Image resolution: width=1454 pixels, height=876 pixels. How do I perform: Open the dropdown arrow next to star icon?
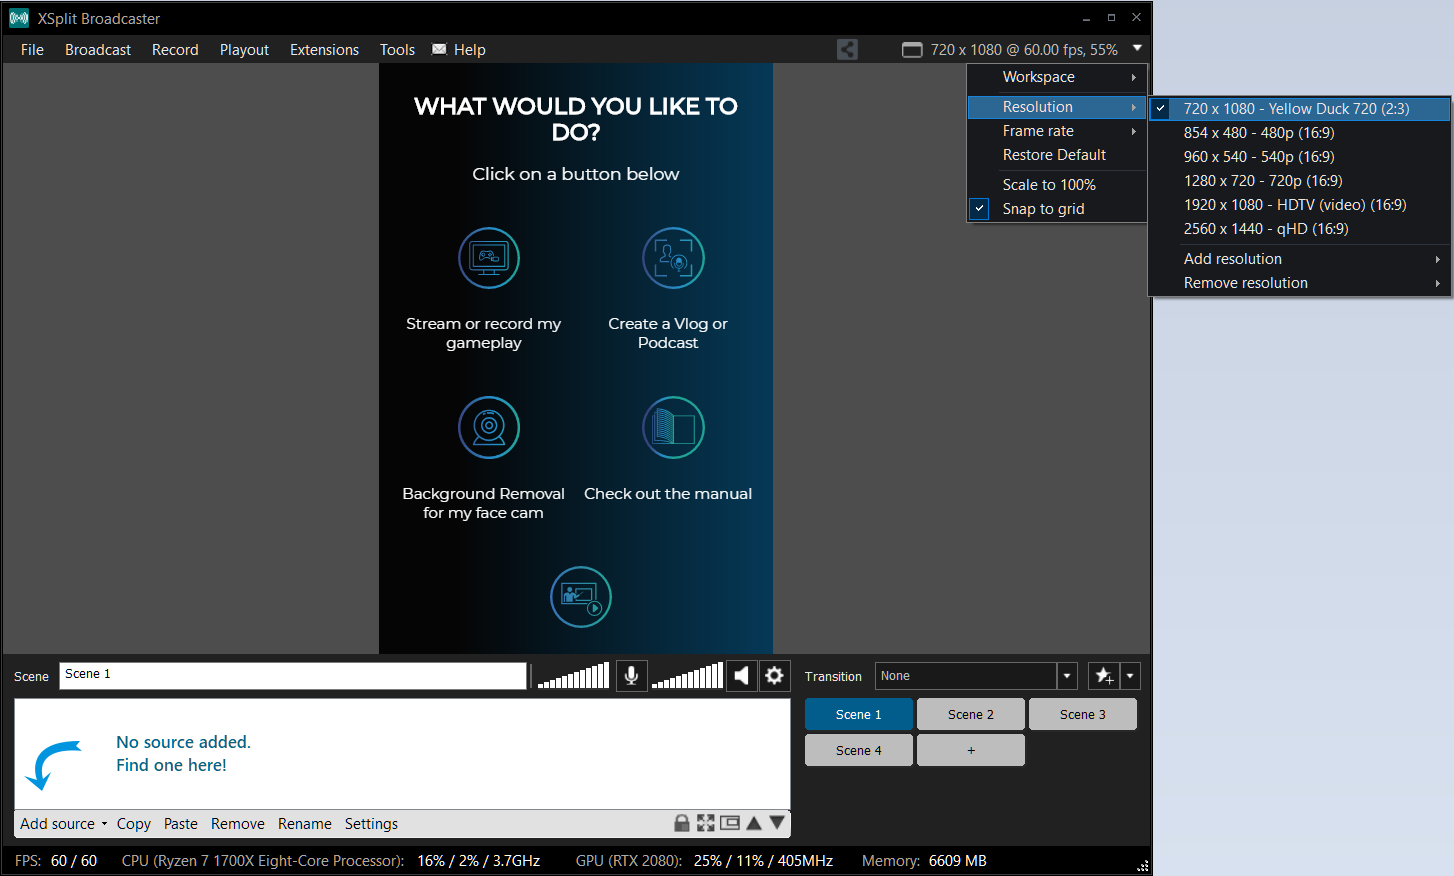click(x=1130, y=676)
